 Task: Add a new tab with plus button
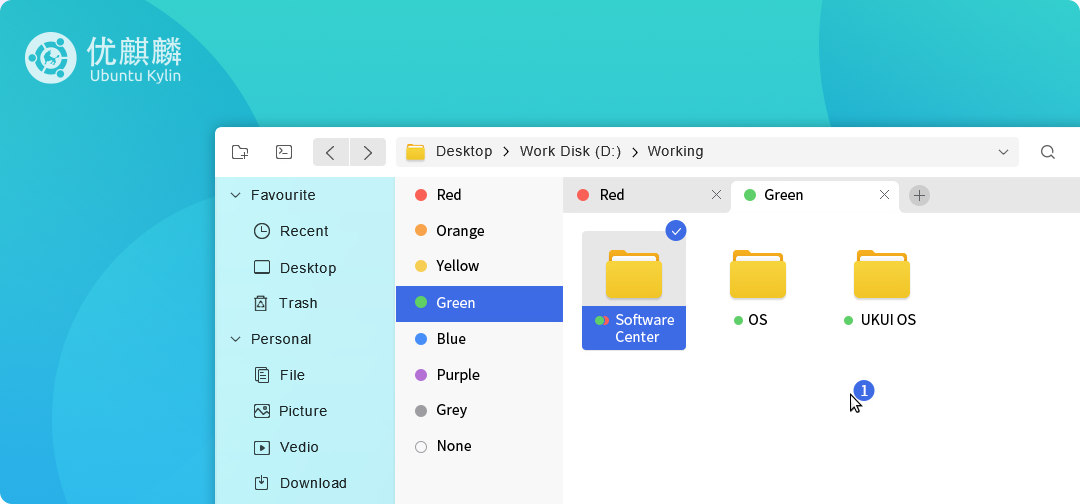point(919,195)
